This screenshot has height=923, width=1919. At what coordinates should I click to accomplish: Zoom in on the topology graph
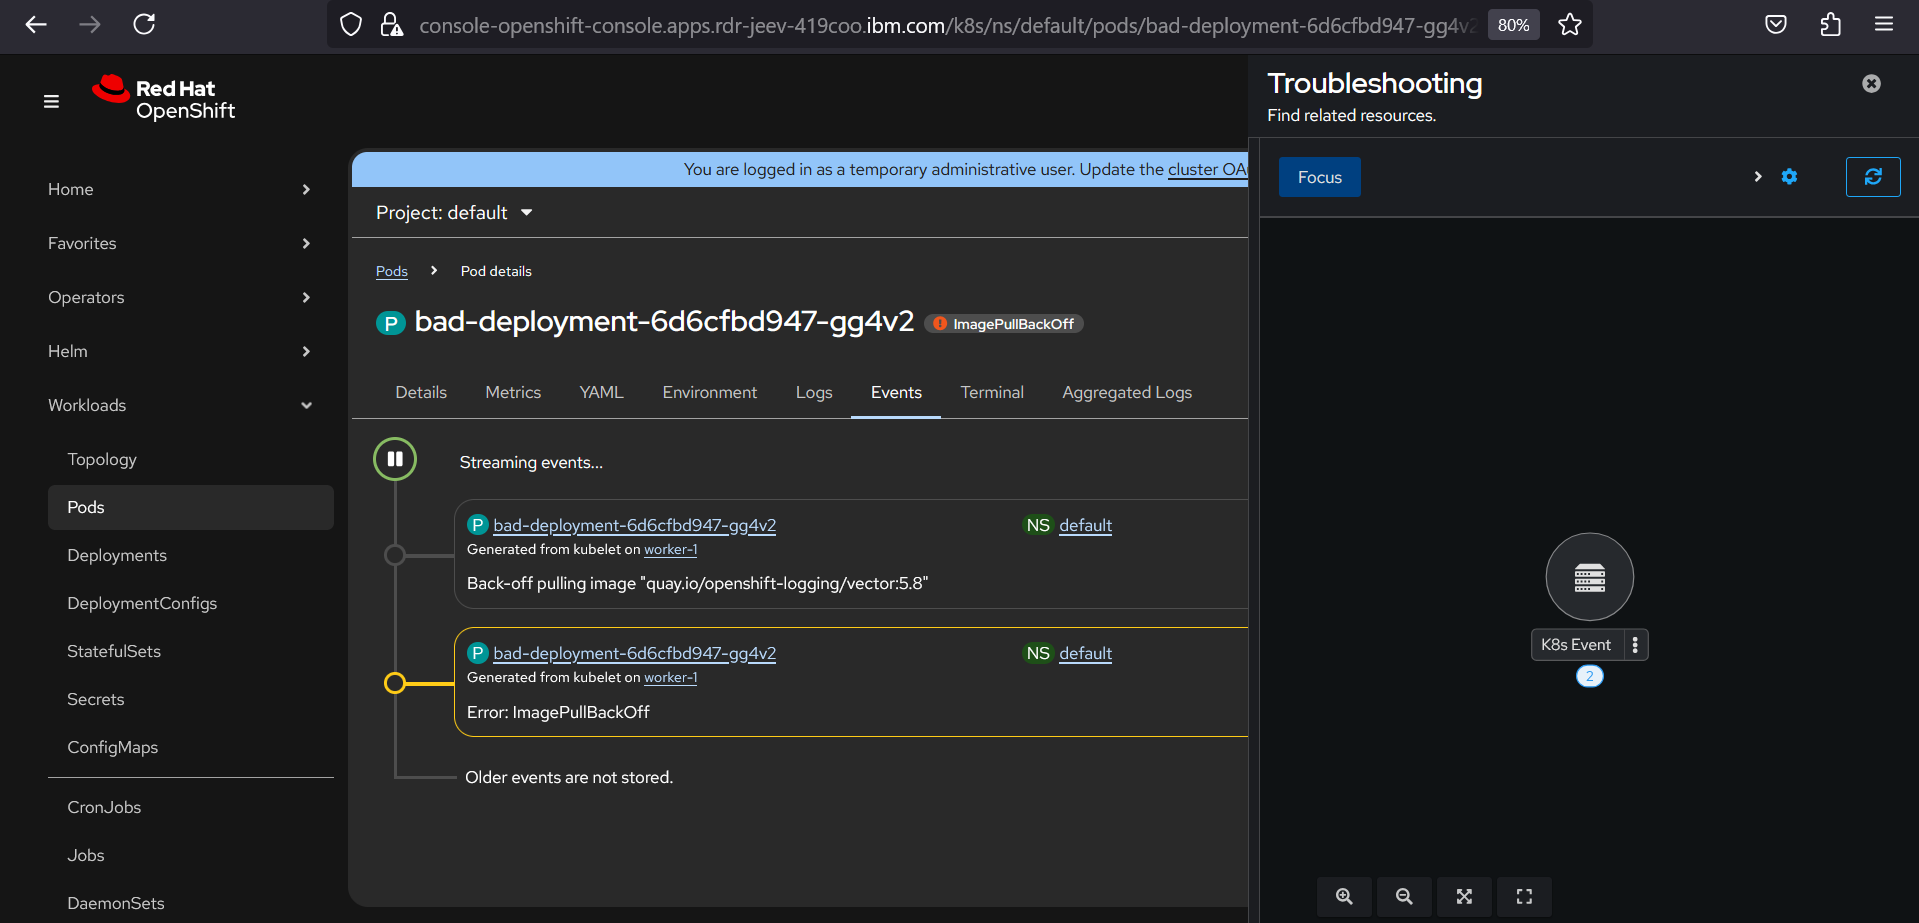click(1344, 897)
